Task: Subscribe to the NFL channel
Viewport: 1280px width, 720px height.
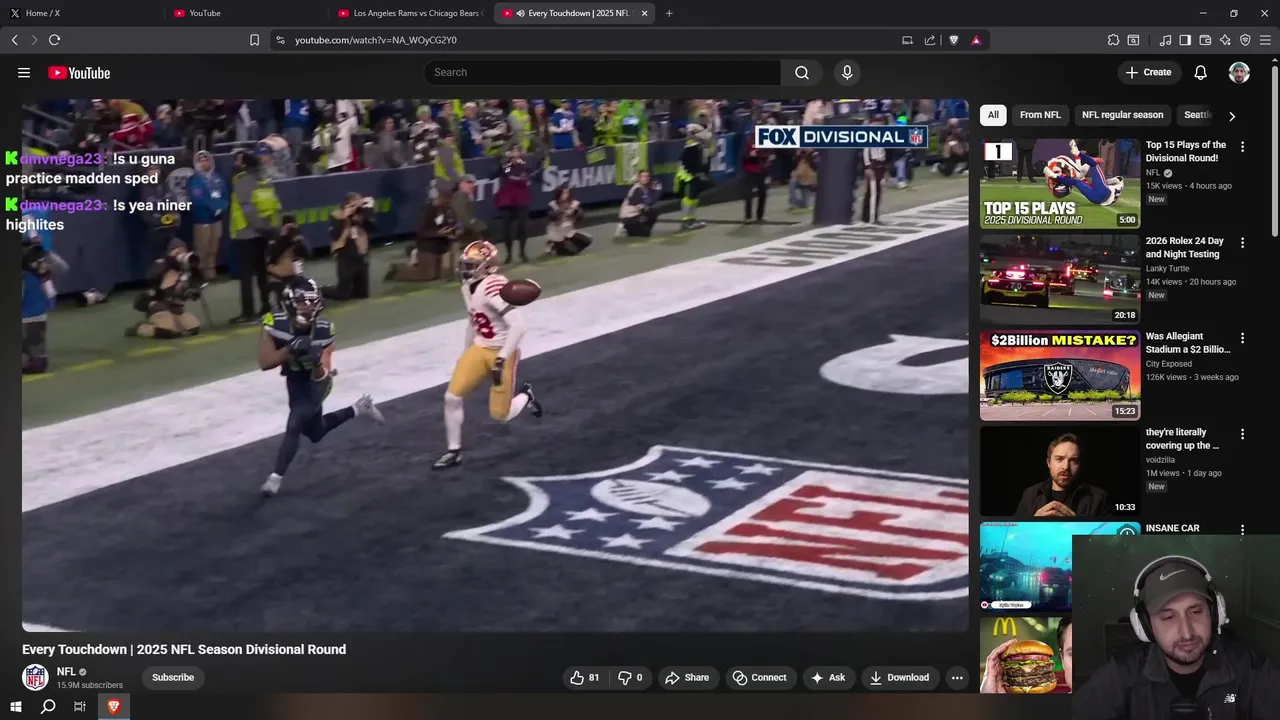Action: tap(173, 677)
